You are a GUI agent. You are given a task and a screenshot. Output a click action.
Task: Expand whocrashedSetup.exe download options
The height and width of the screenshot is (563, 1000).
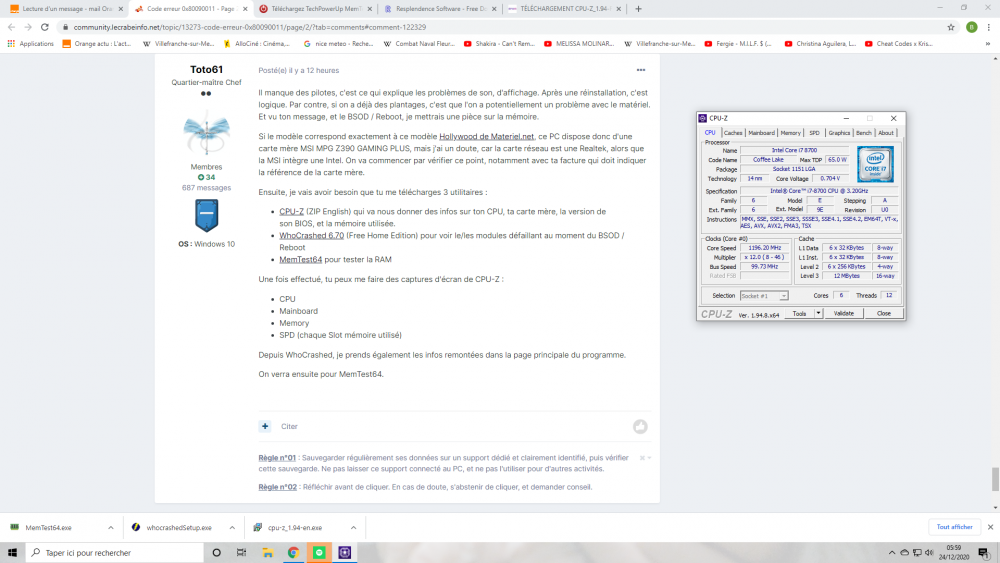click(x=232, y=527)
